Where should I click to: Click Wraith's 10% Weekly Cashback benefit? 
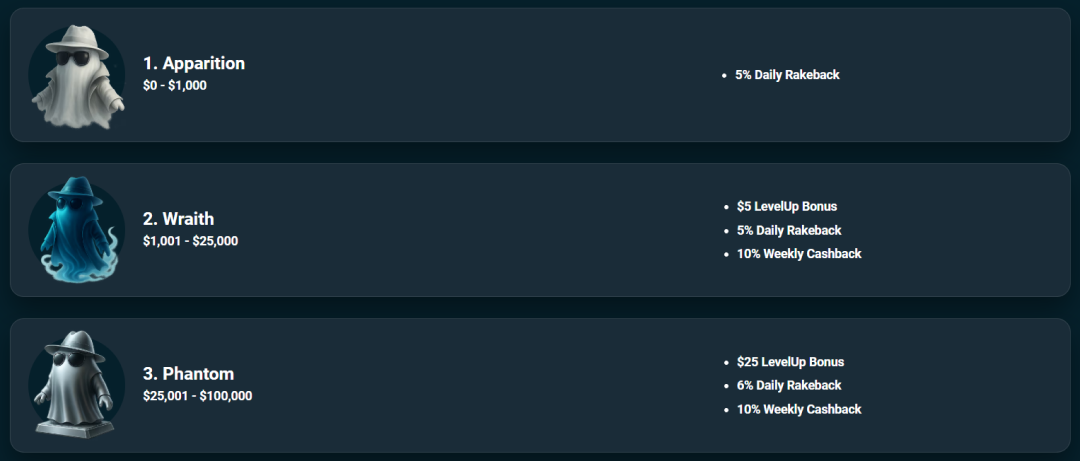pyautogui.click(x=798, y=254)
